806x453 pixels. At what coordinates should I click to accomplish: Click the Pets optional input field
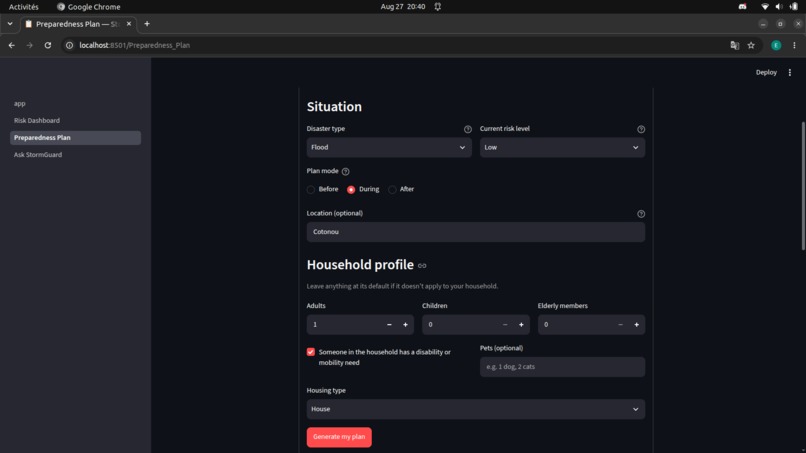(562, 367)
